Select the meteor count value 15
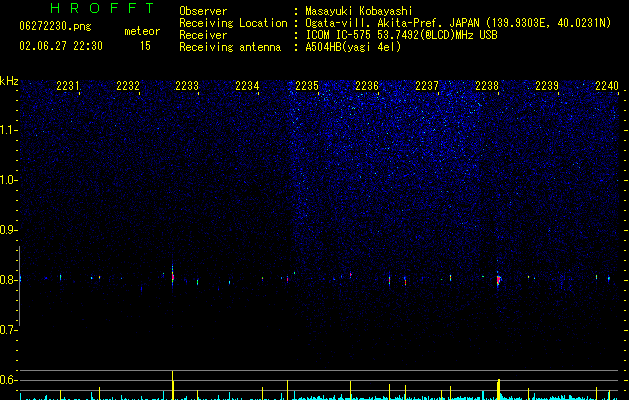Screen dimensions: 629x400 click(145, 46)
